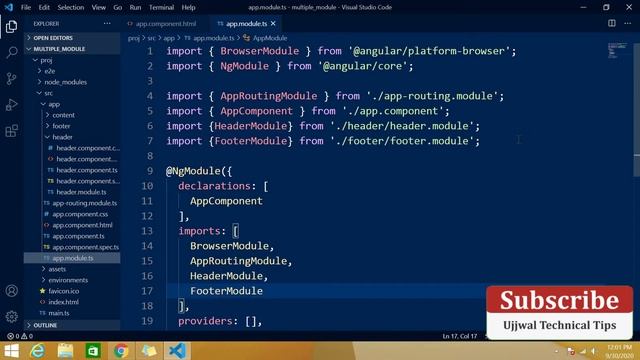Open the Search view in activity bar

(12, 52)
